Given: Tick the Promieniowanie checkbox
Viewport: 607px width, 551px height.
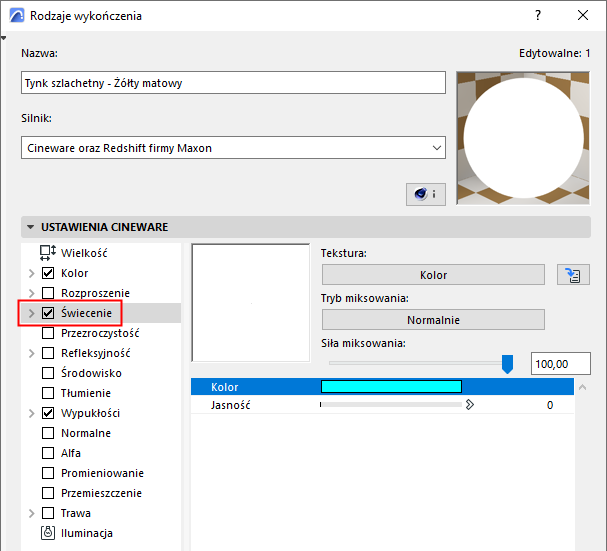Looking at the screenshot, I should pyautogui.click(x=48, y=473).
